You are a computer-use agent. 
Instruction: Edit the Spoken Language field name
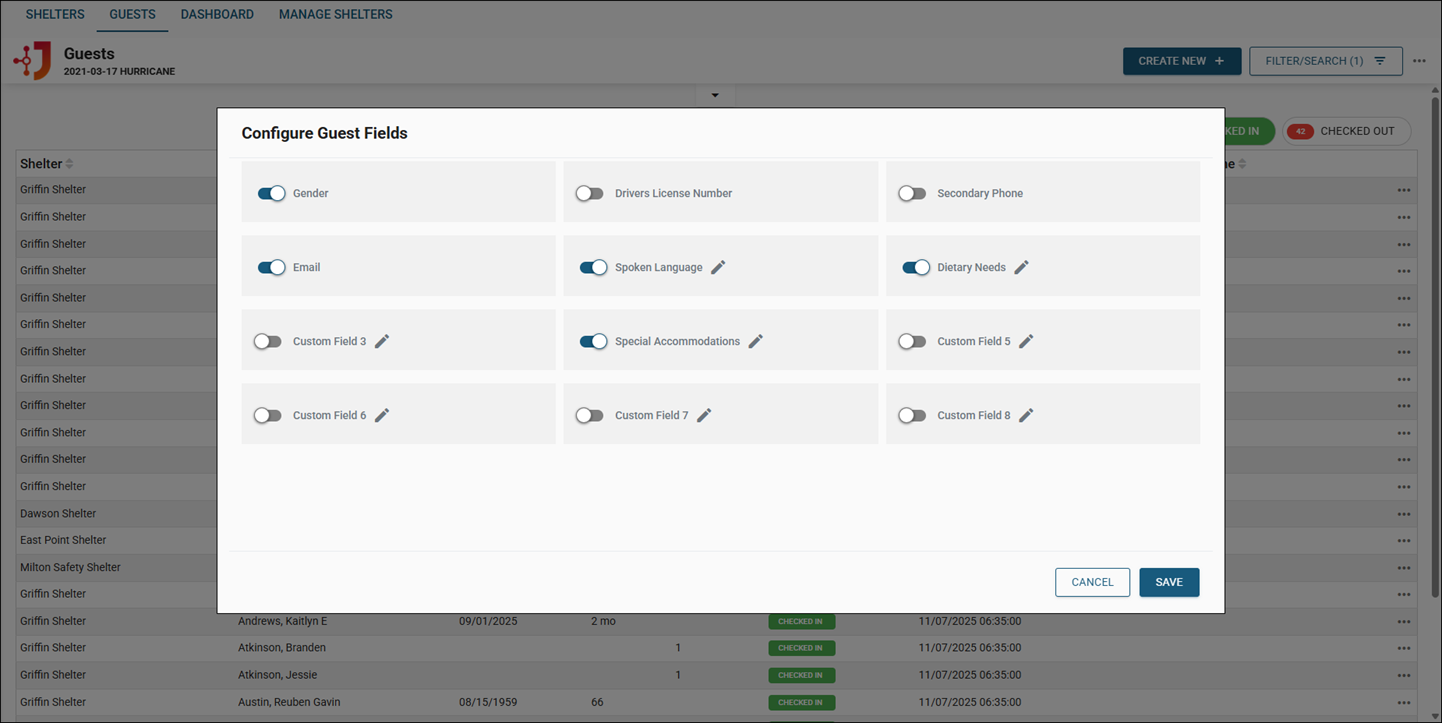(717, 267)
